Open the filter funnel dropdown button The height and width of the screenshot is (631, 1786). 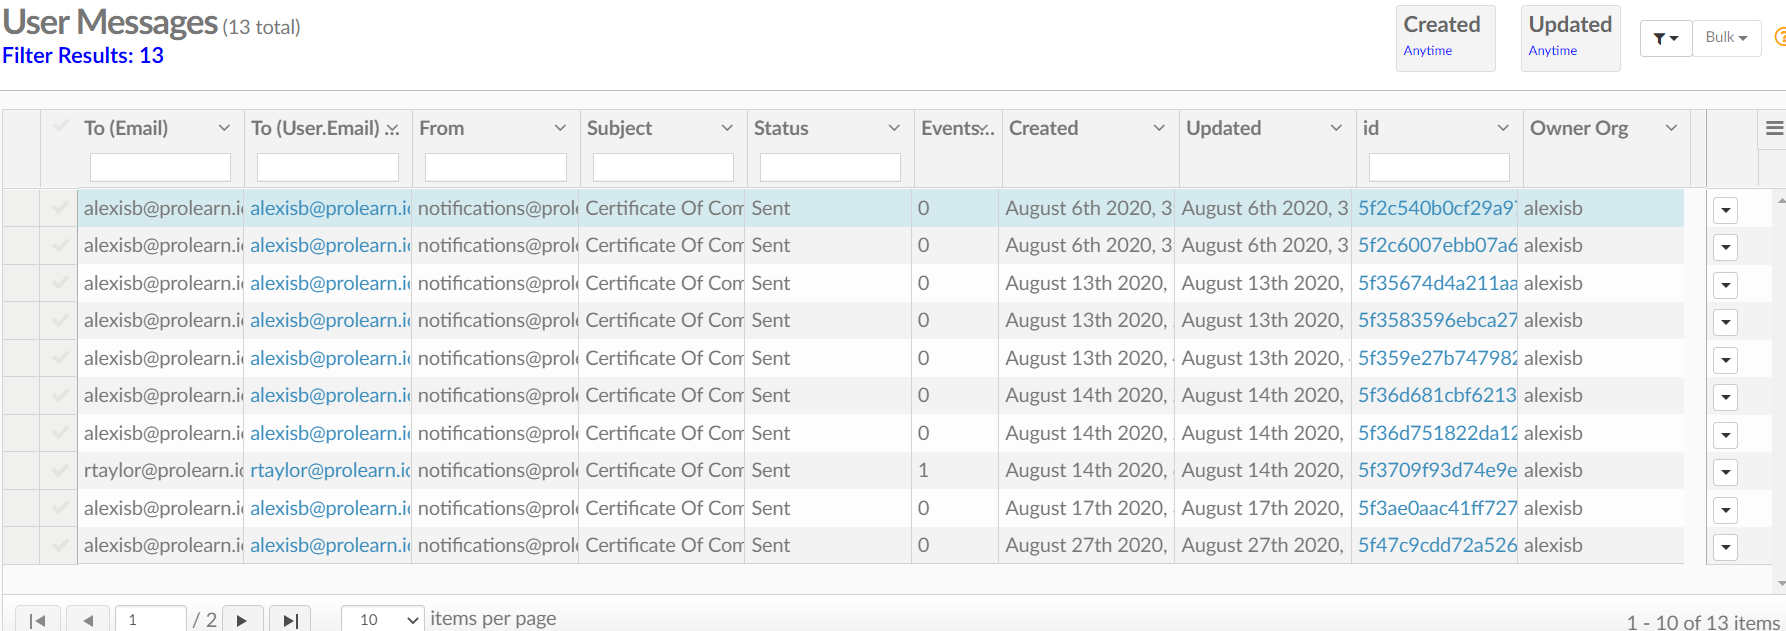[1666, 38]
